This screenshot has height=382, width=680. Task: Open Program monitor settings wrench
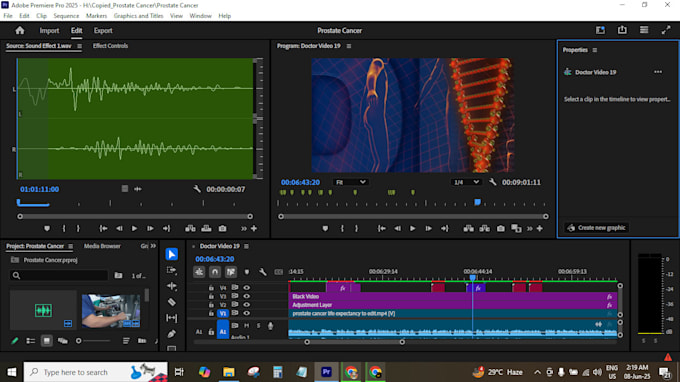(x=492, y=182)
